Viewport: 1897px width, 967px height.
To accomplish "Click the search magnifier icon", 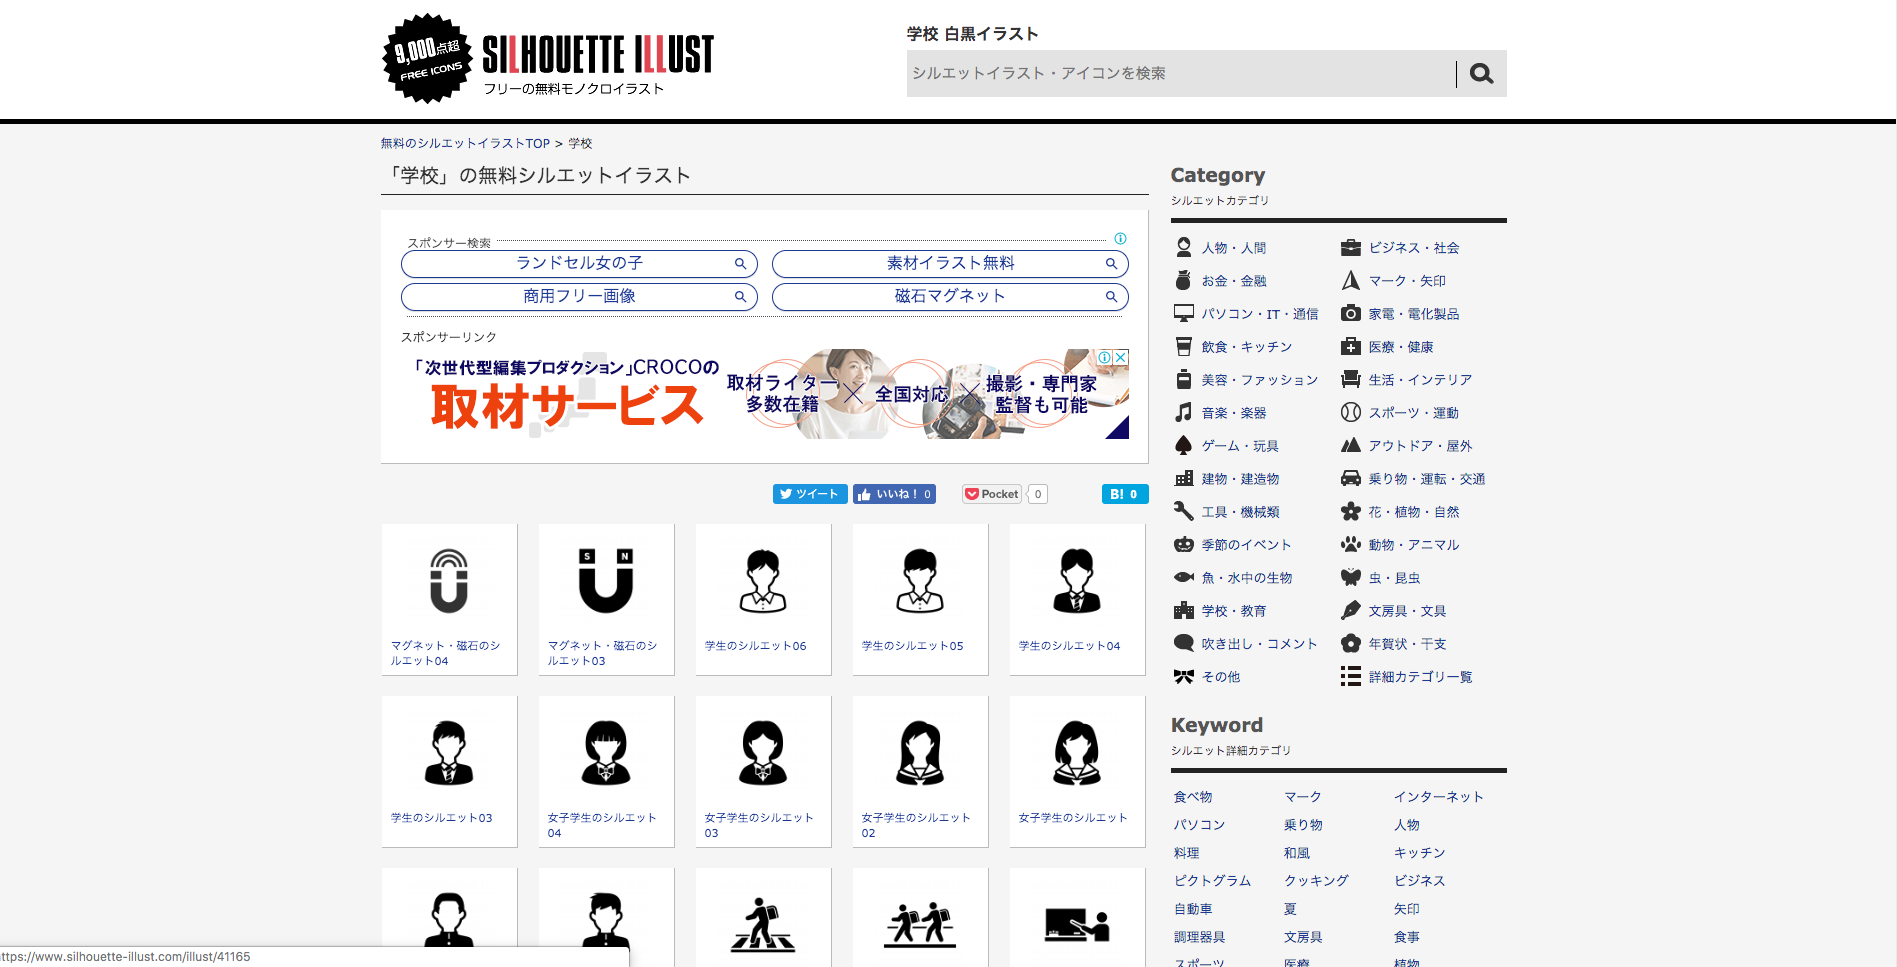I will (1481, 74).
